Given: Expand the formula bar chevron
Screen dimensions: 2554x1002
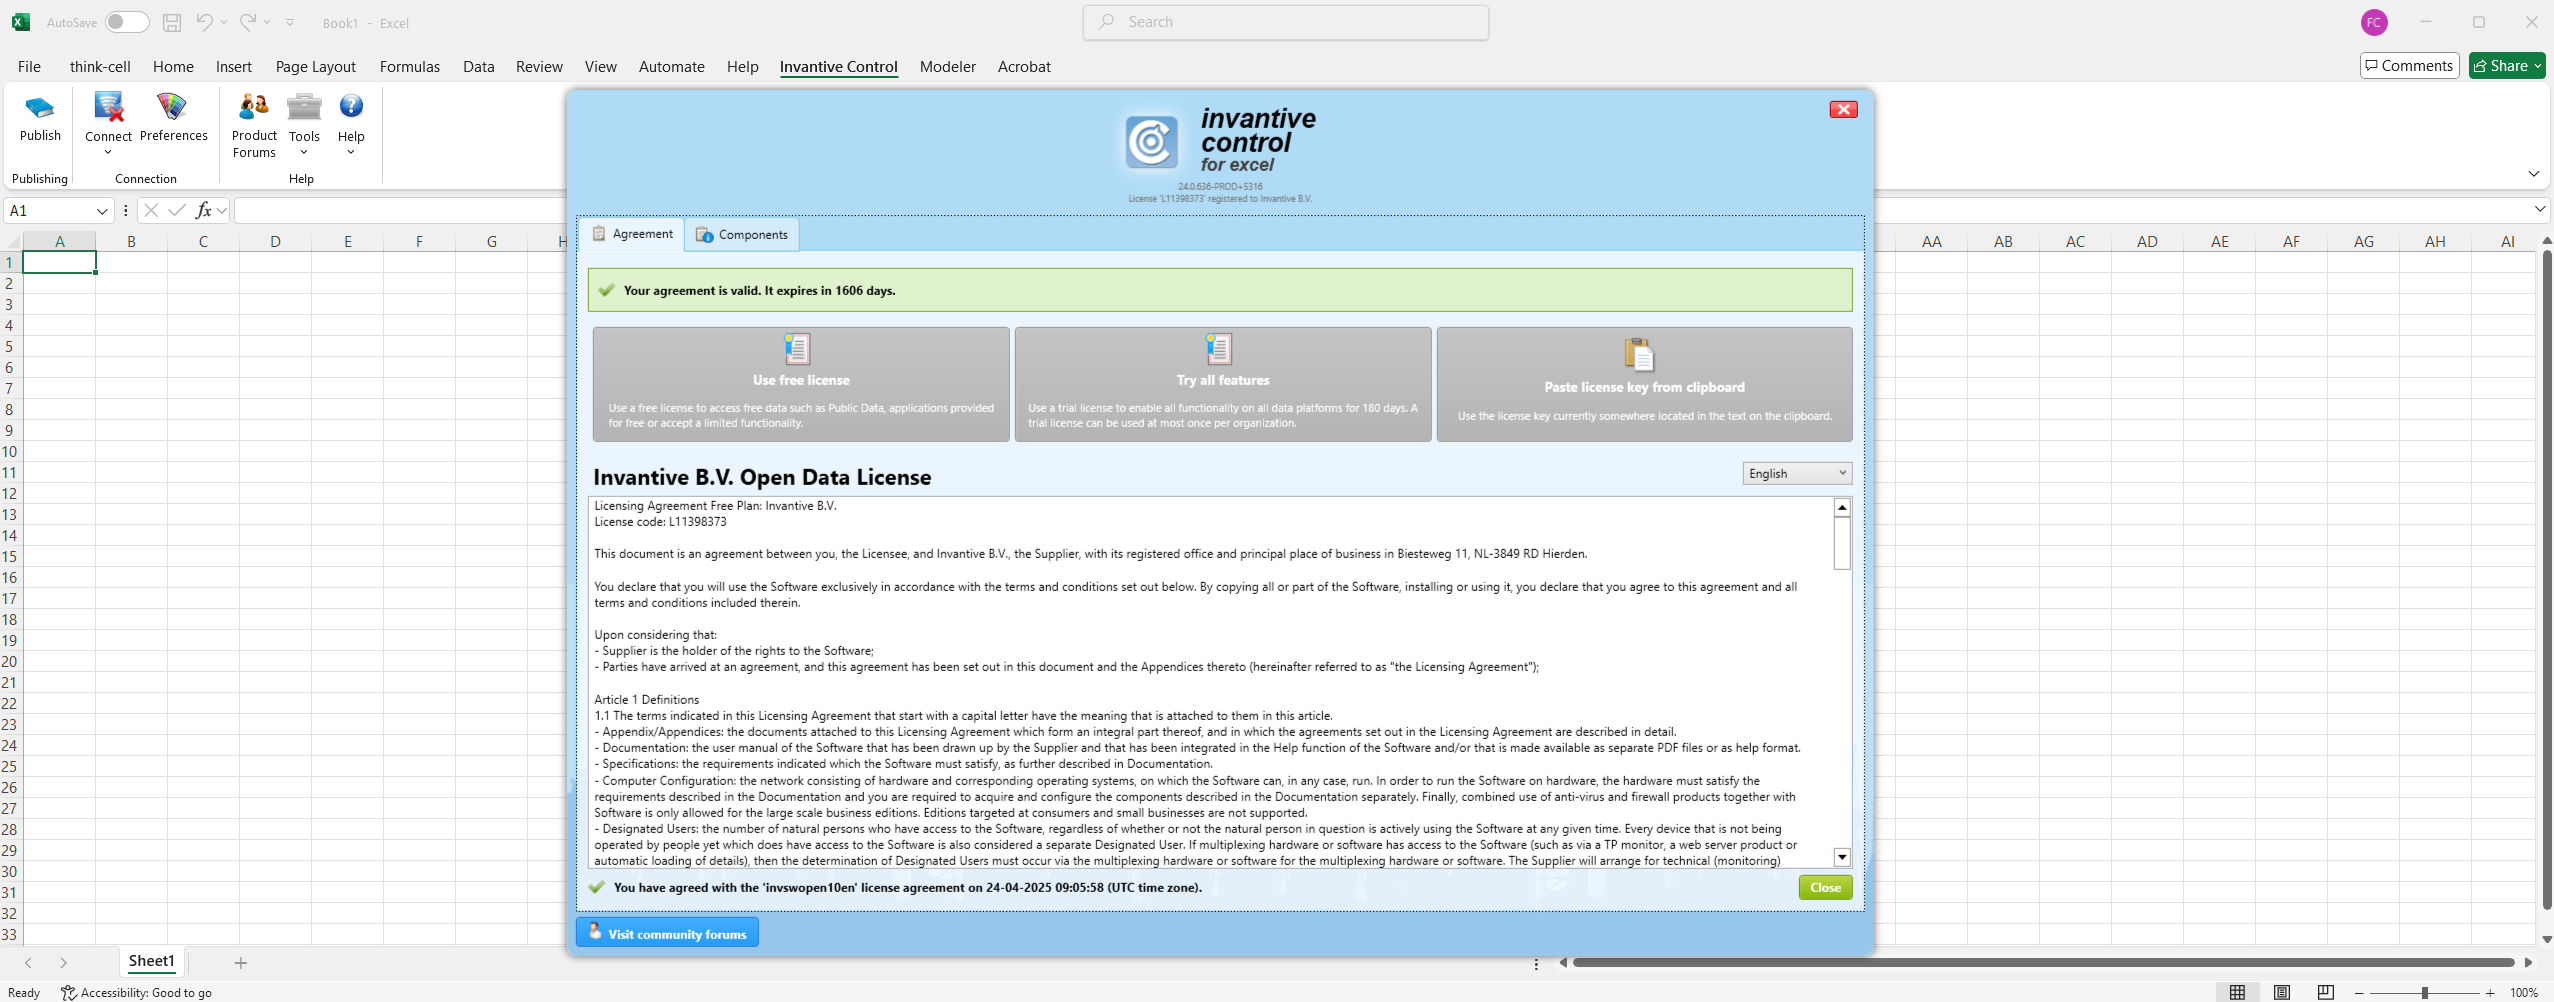Looking at the screenshot, I should (2540, 209).
